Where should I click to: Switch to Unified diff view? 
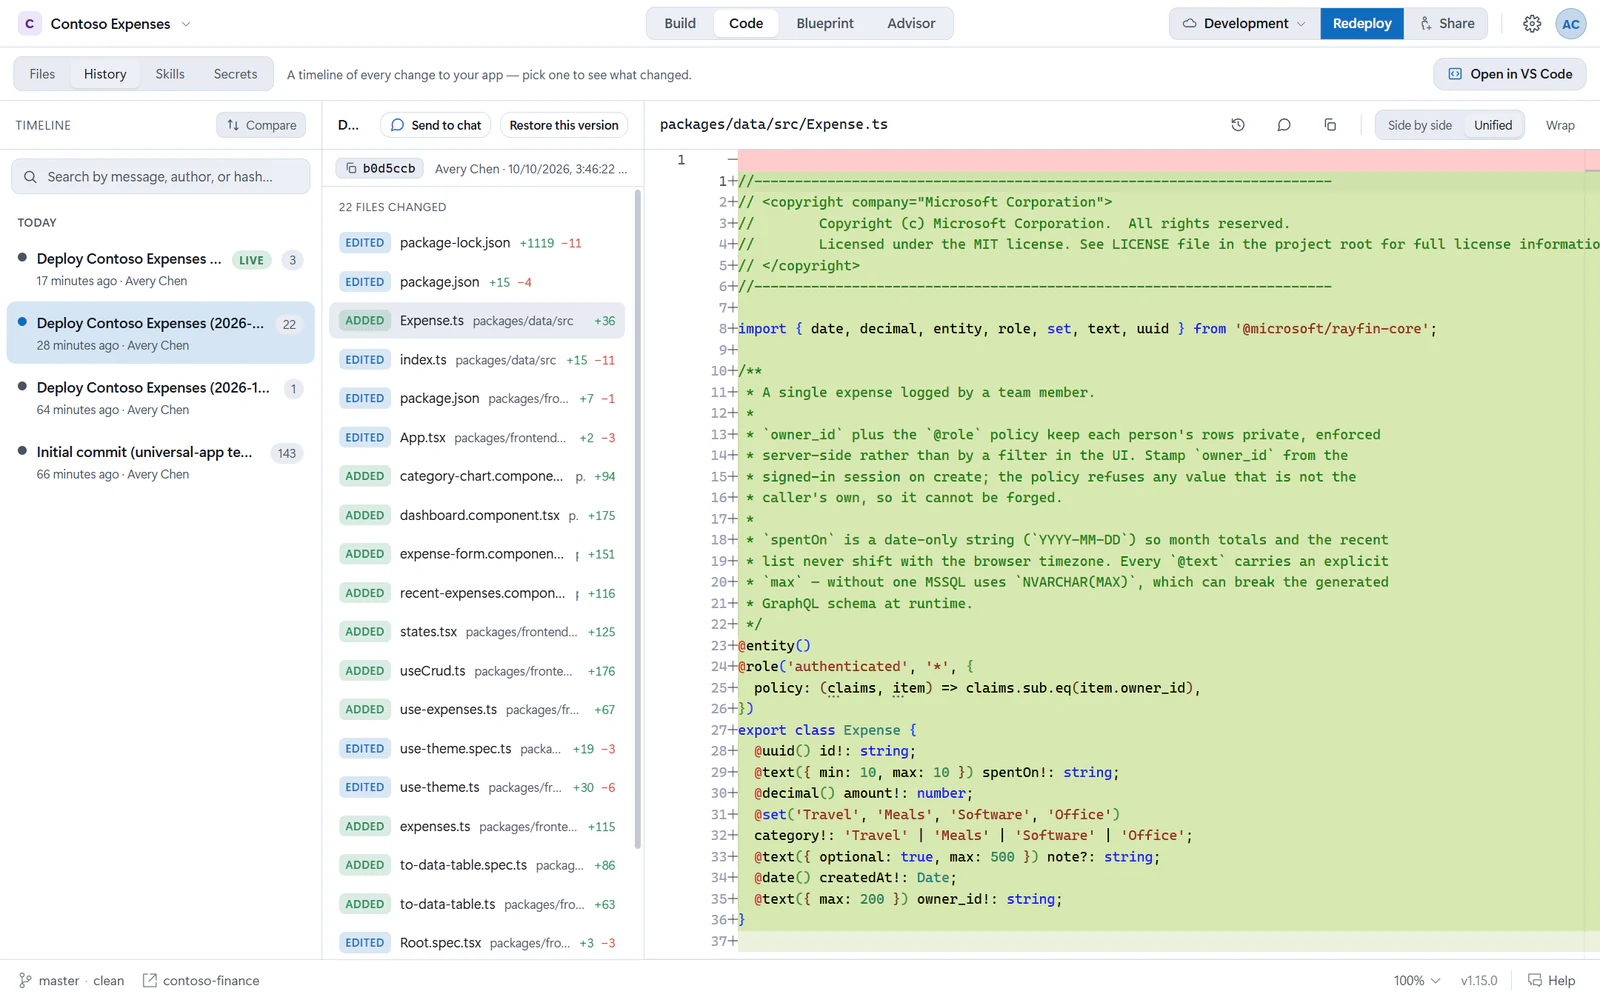[x=1493, y=125]
